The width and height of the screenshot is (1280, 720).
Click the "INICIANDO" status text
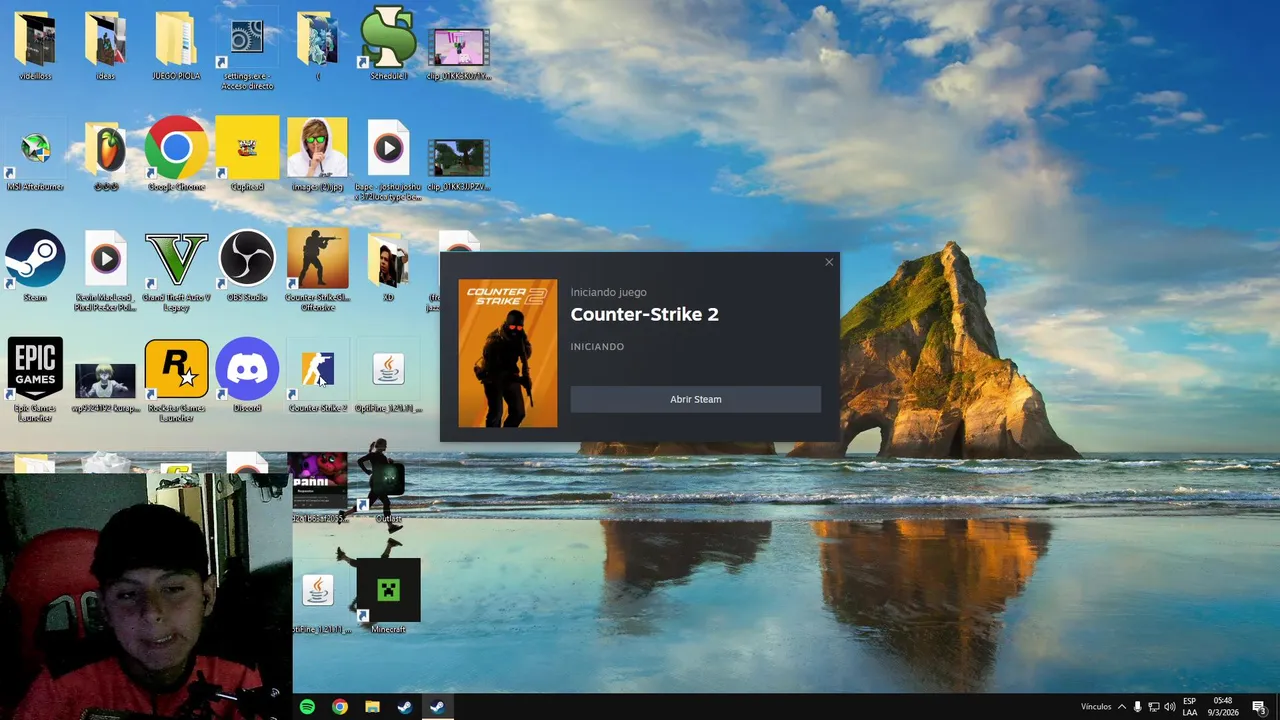(x=597, y=347)
